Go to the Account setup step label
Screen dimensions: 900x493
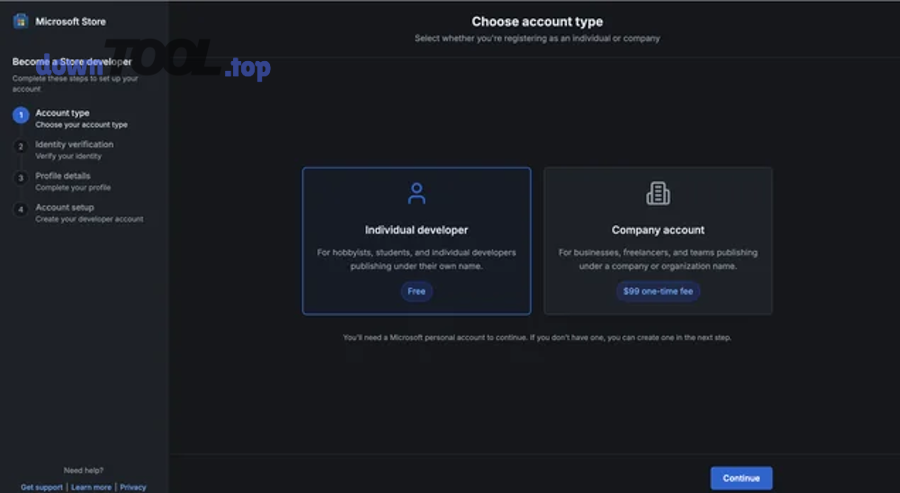64,207
